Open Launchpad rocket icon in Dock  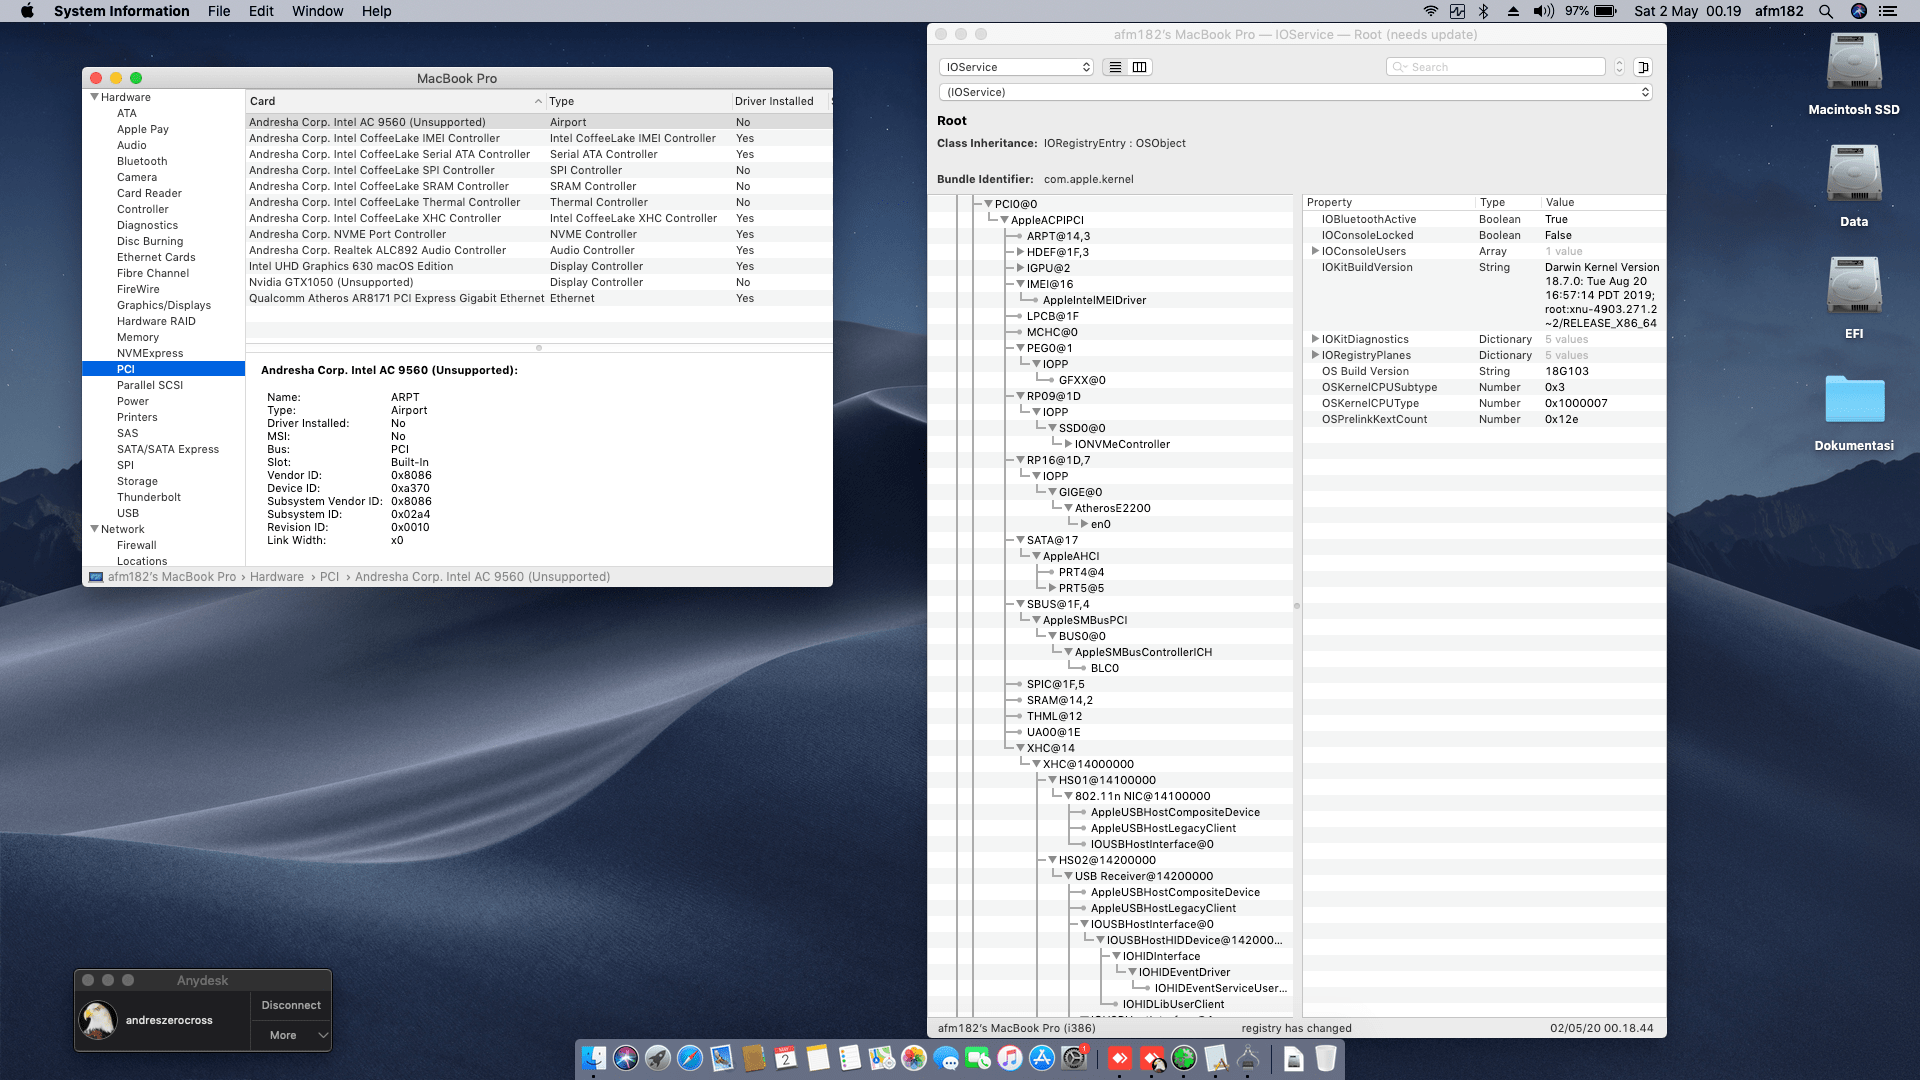coord(658,1058)
